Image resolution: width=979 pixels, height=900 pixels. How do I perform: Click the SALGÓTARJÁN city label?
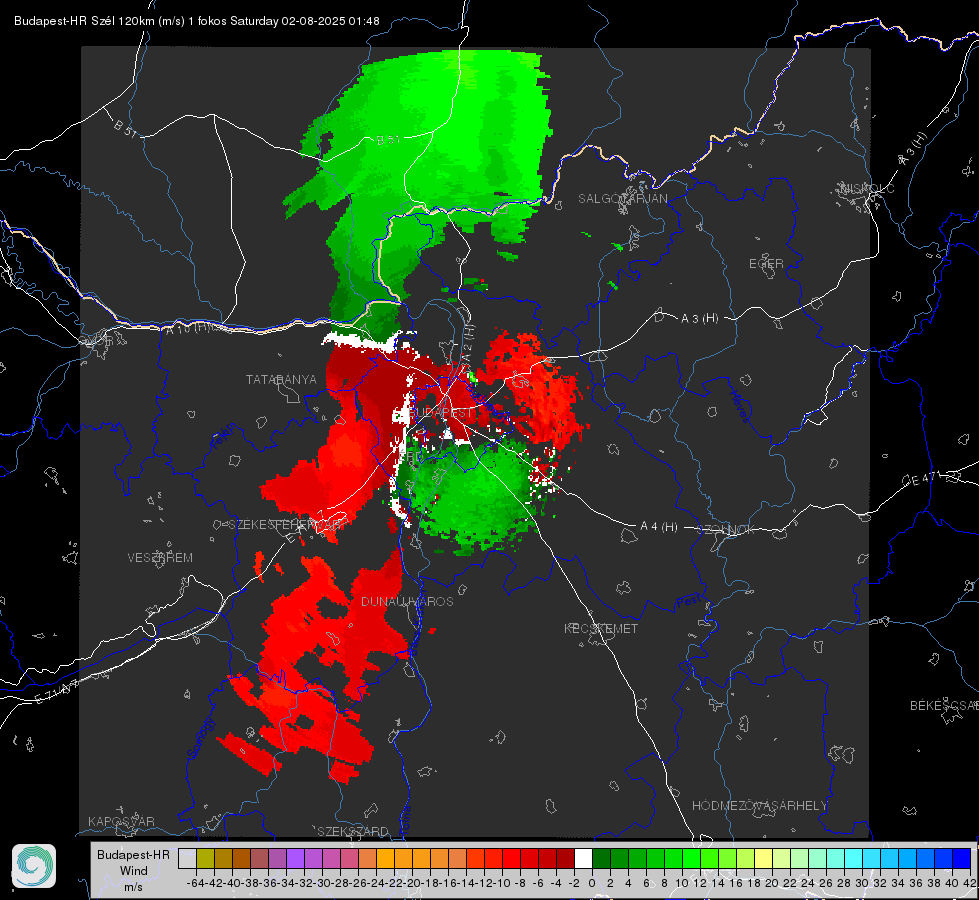pyautogui.click(x=622, y=199)
